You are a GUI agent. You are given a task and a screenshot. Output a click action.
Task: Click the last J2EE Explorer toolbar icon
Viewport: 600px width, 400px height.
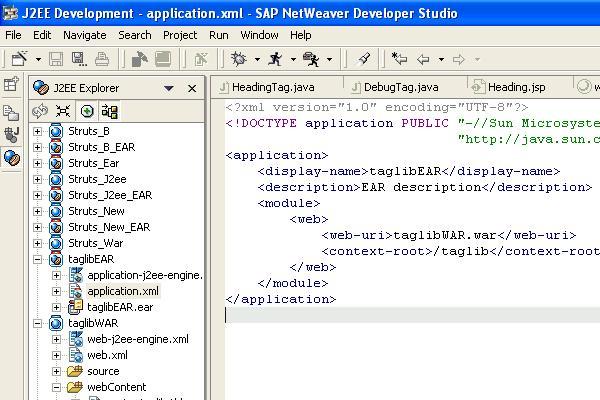click(x=109, y=112)
